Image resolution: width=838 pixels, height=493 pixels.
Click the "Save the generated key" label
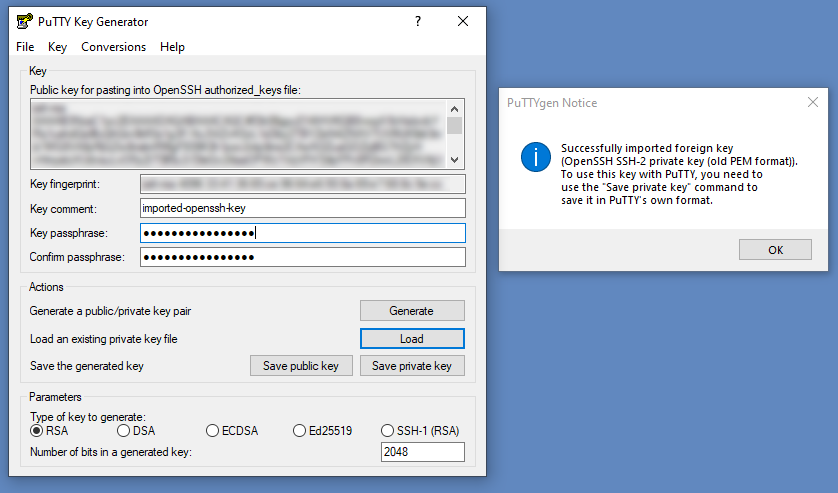coord(87,366)
